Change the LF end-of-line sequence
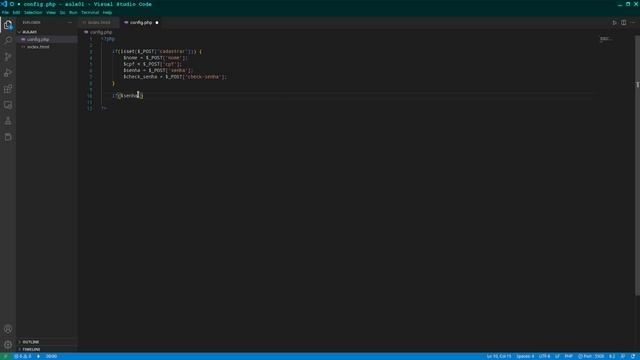 557,356
